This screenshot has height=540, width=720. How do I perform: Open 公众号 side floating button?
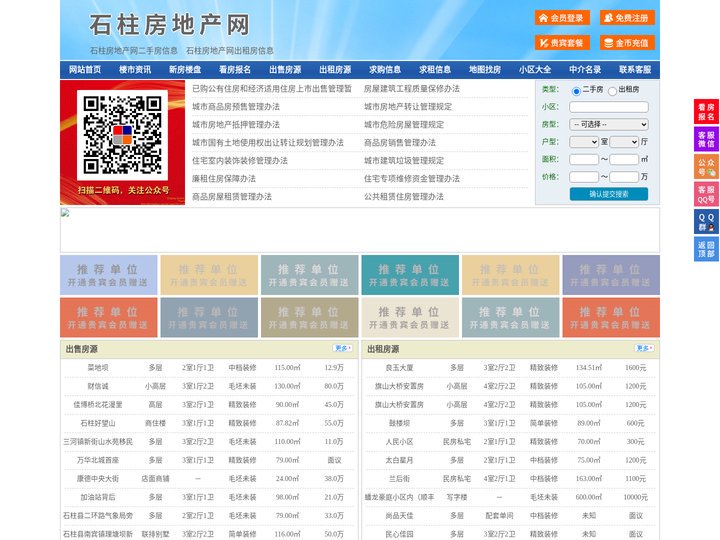(x=706, y=167)
